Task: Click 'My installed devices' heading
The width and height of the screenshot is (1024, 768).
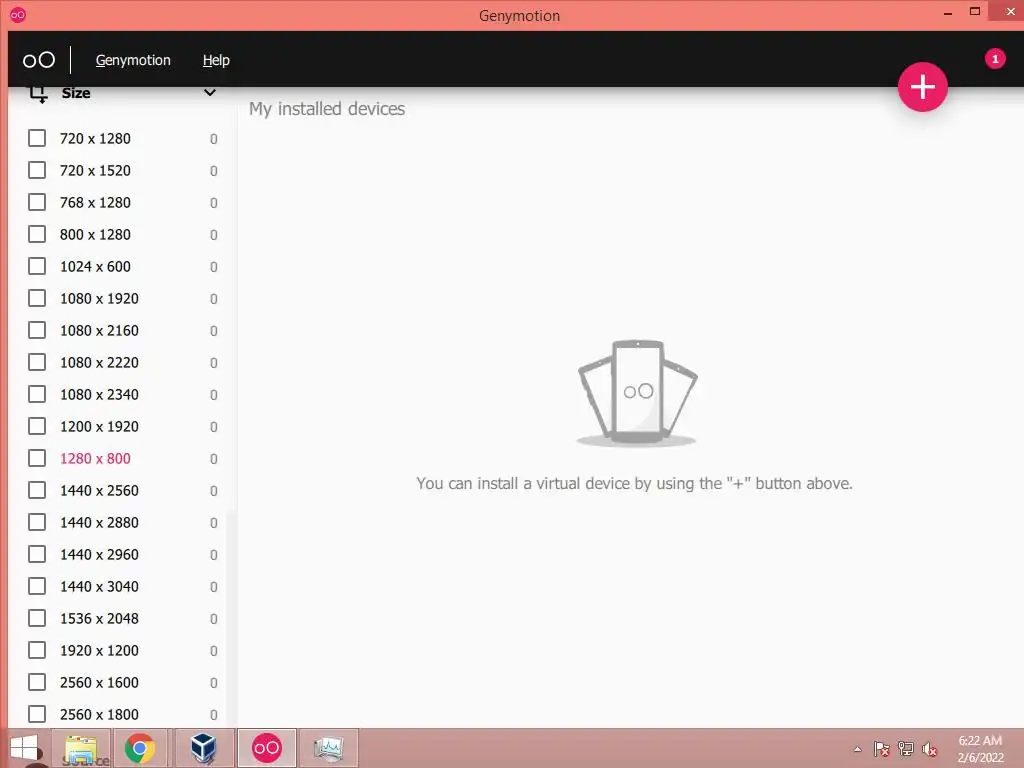Action: click(327, 109)
